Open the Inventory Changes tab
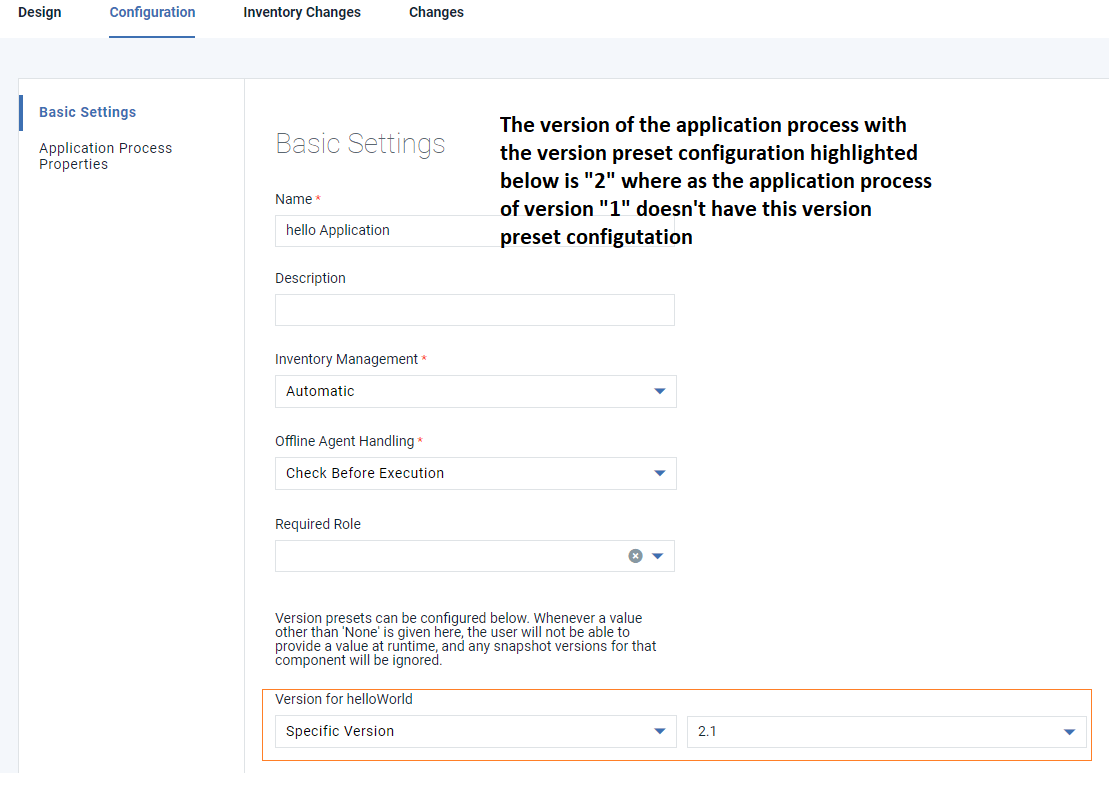The width and height of the screenshot is (1109, 787). [x=302, y=13]
